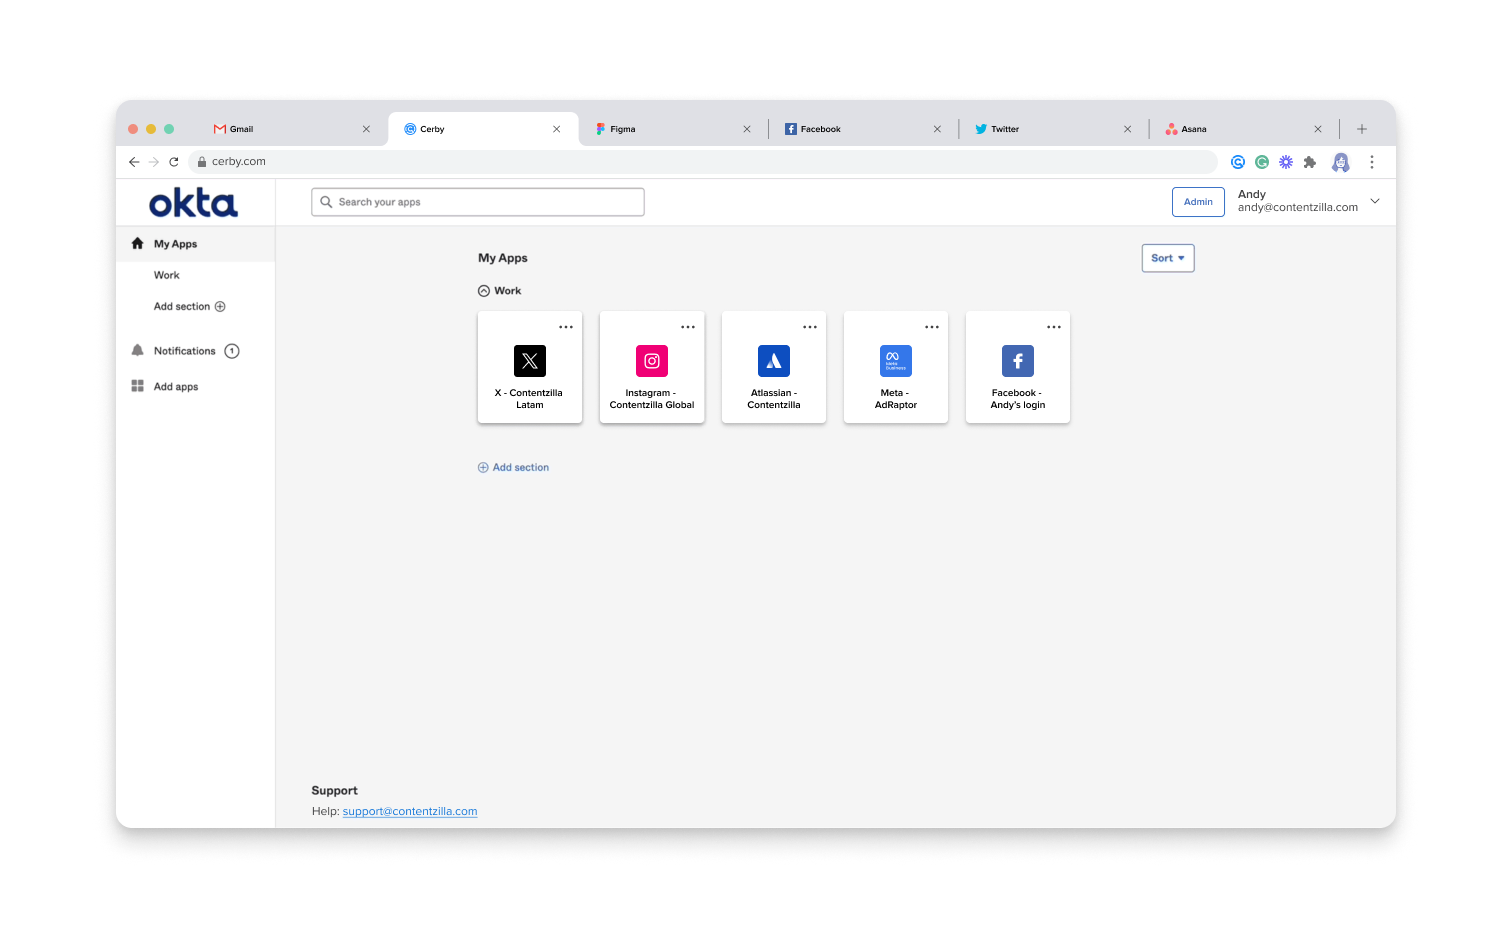This screenshot has width=1512, height=928.
Task: Switch to the Twitter tab
Action: tap(1053, 129)
